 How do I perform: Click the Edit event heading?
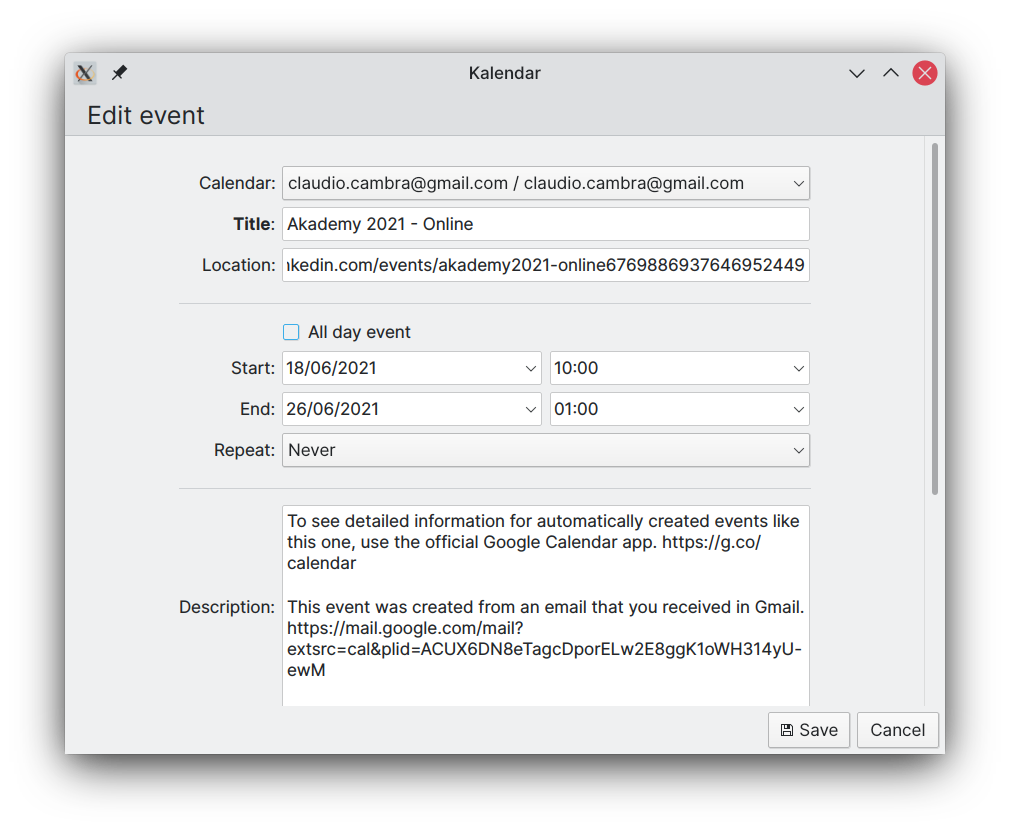click(146, 115)
